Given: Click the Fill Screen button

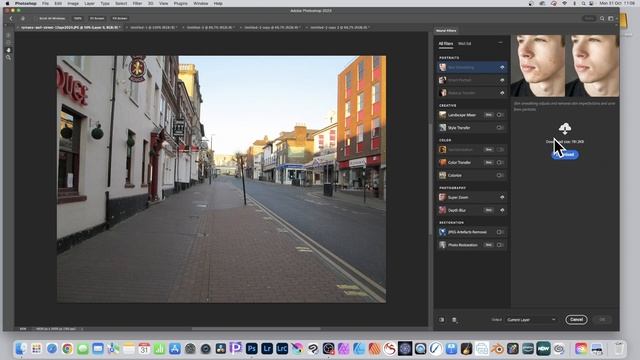Looking at the screenshot, I should (x=120, y=18).
